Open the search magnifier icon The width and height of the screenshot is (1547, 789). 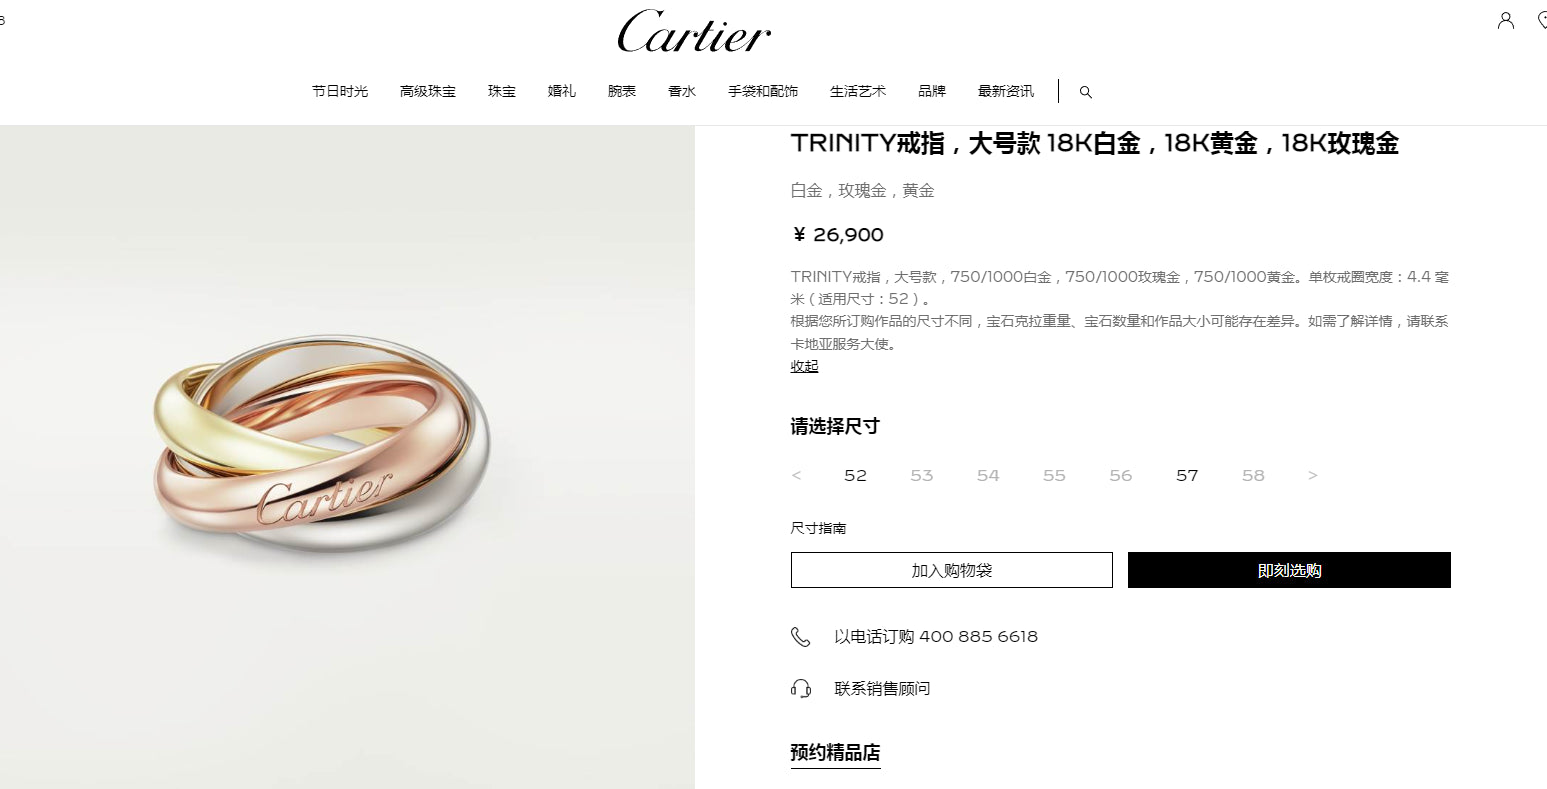(x=1085, y=92)
